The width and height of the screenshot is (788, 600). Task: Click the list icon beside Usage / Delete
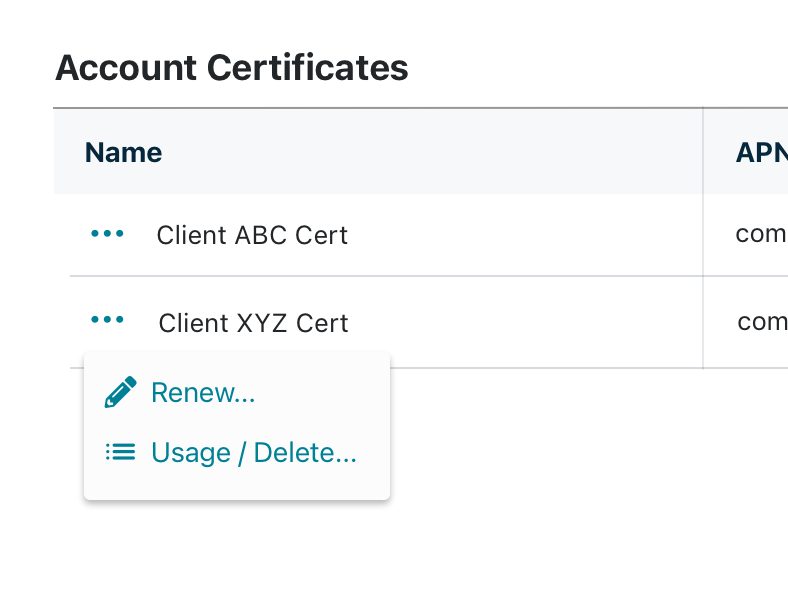tap(120, 452)
